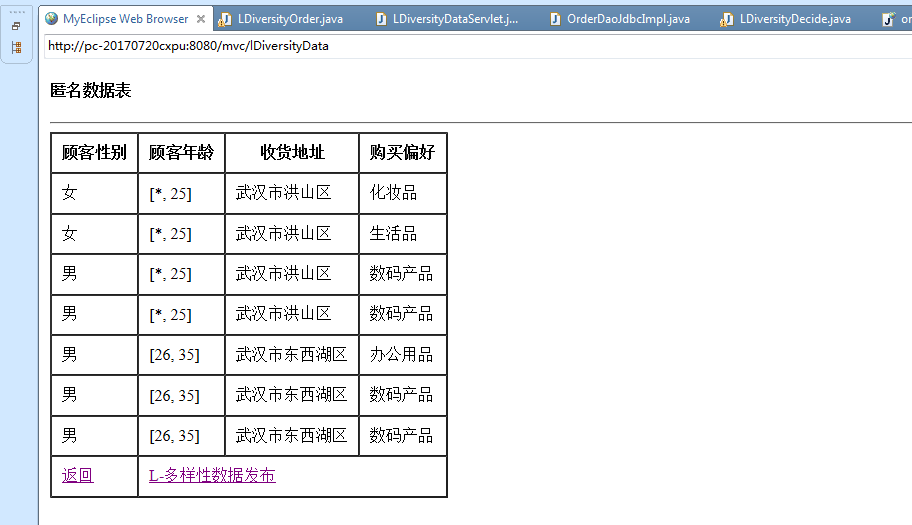The image size is (912, 525).
Task: Open the OrderDaoJdbcImpl.java tab
Action: point(628,19)
